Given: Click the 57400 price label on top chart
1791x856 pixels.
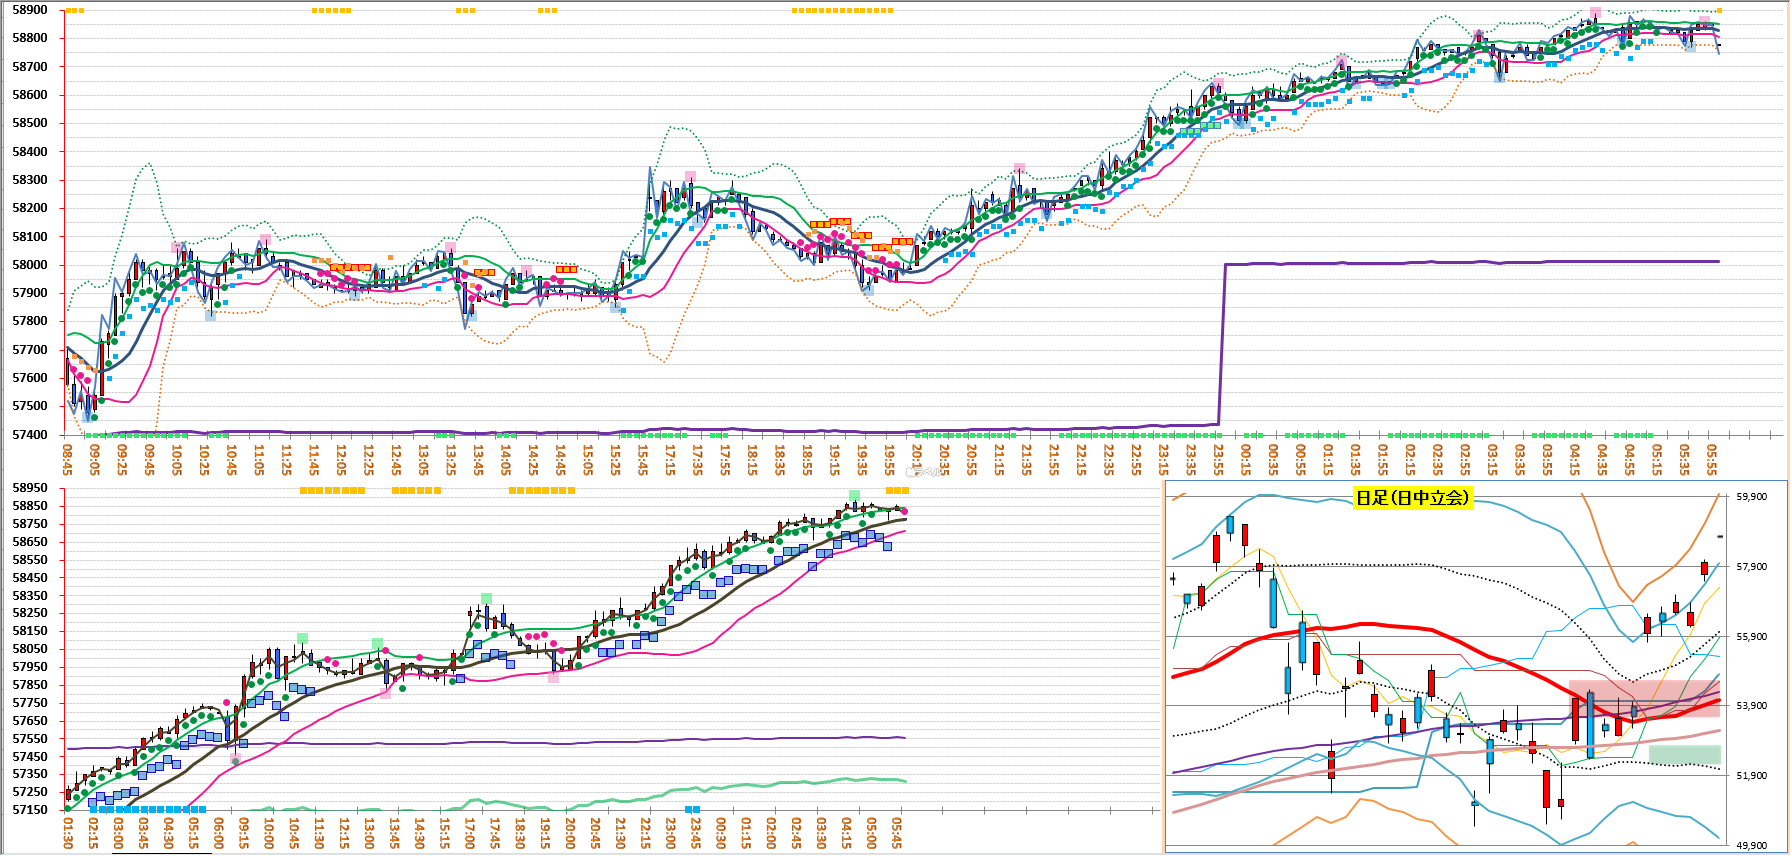Looking at the screenshot, I should pyautogui.click(x=30, y=435).
